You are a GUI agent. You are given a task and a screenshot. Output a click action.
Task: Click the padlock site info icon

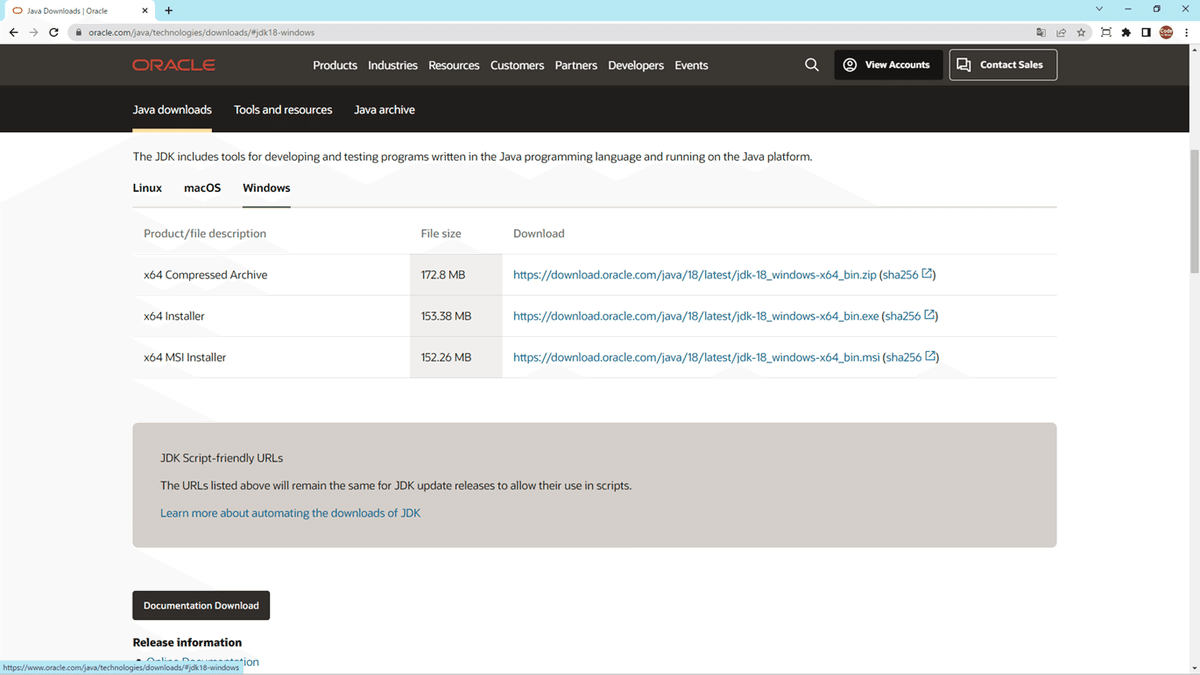79,32
